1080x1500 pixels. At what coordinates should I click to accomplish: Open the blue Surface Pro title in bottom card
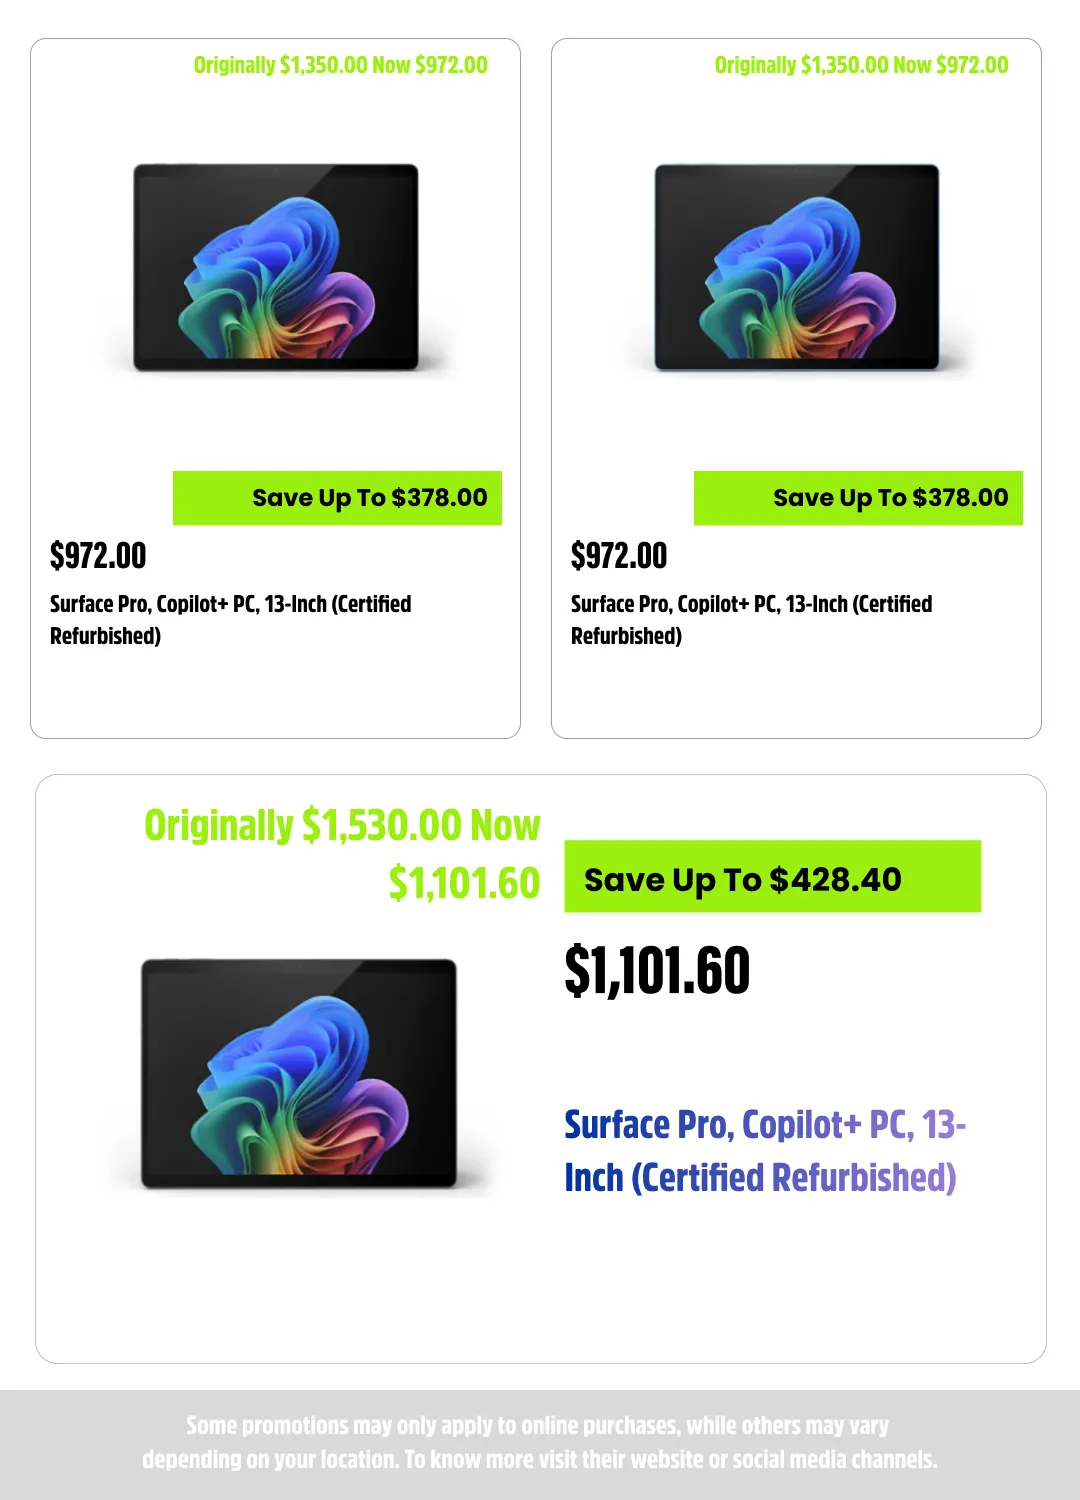coord(764,1151)
